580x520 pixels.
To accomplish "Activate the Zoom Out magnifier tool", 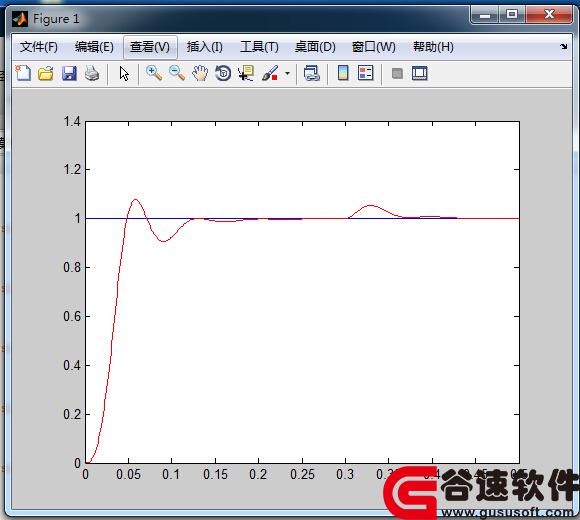I will (177, 73).
